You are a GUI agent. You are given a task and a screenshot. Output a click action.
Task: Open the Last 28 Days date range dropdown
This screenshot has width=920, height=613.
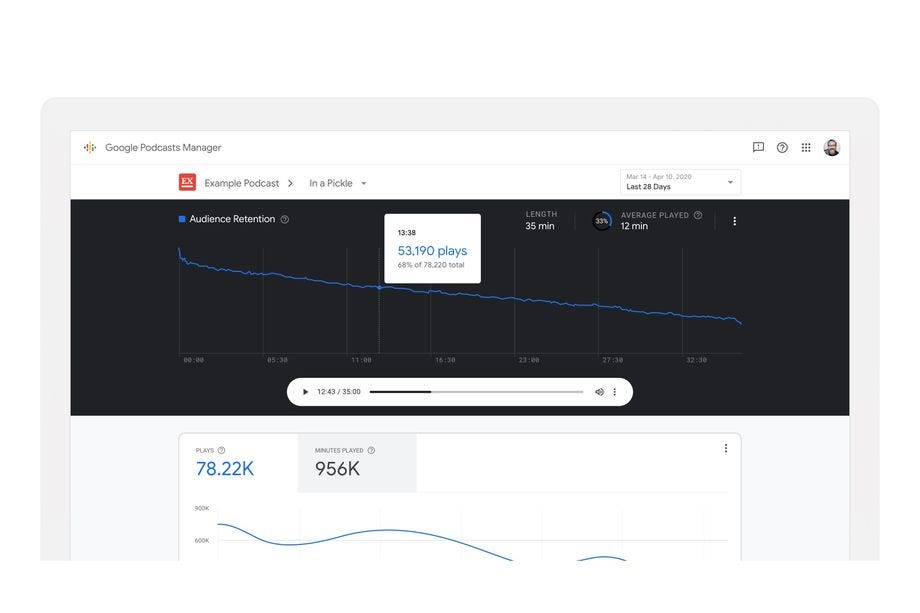coord(680,182)
